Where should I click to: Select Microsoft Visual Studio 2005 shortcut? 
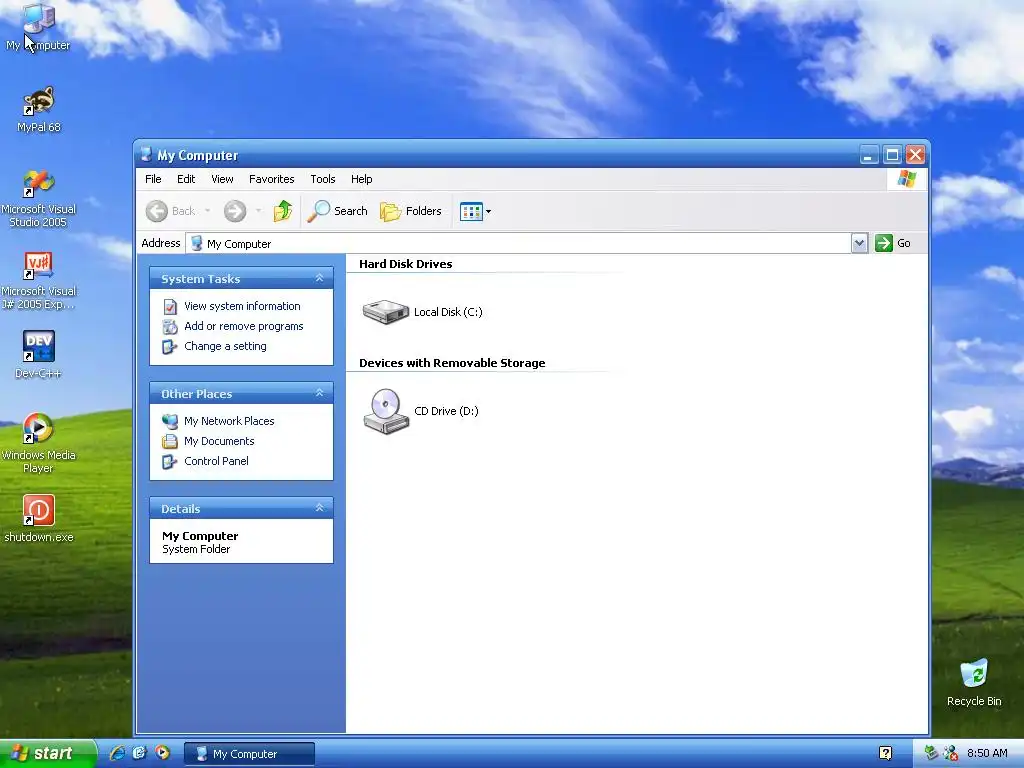[38, 199]
